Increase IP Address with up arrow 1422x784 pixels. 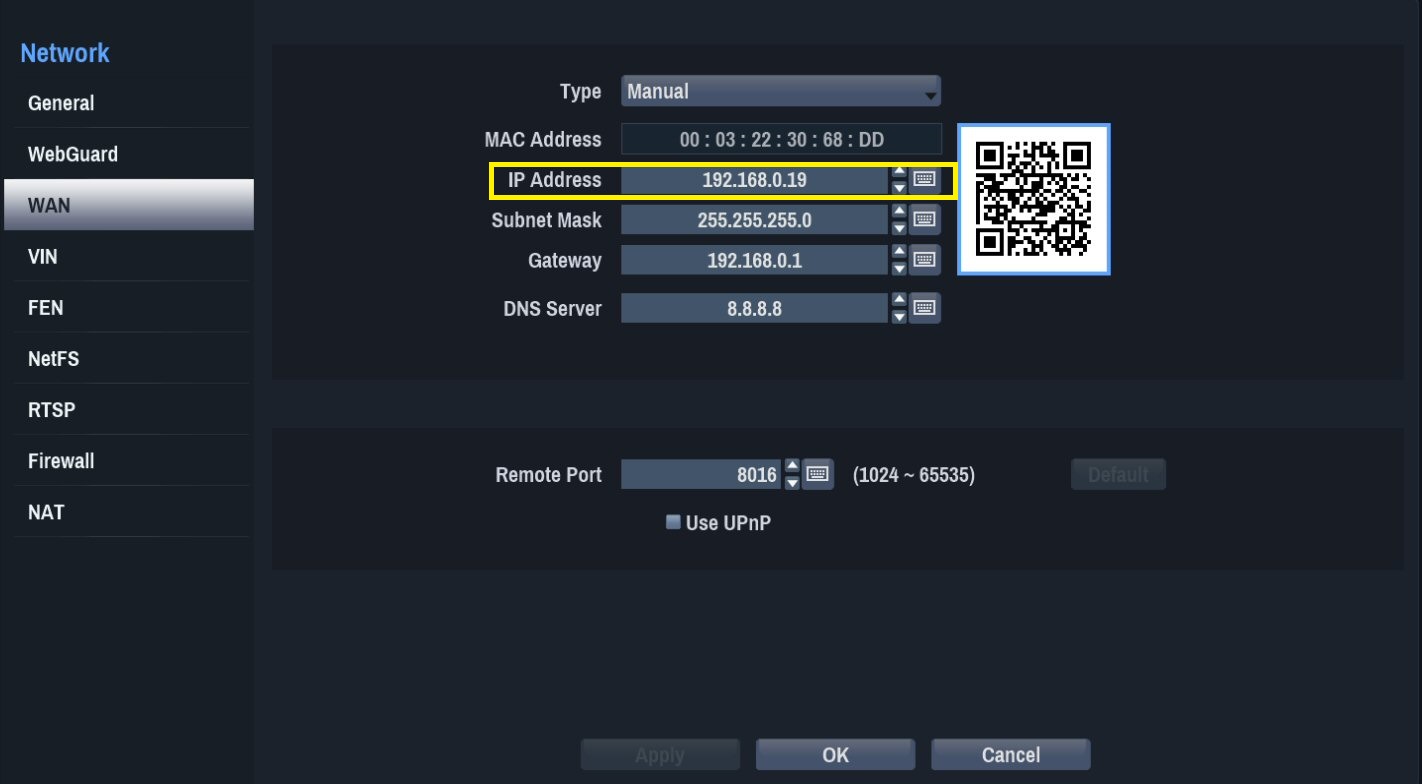click(899, 173)
